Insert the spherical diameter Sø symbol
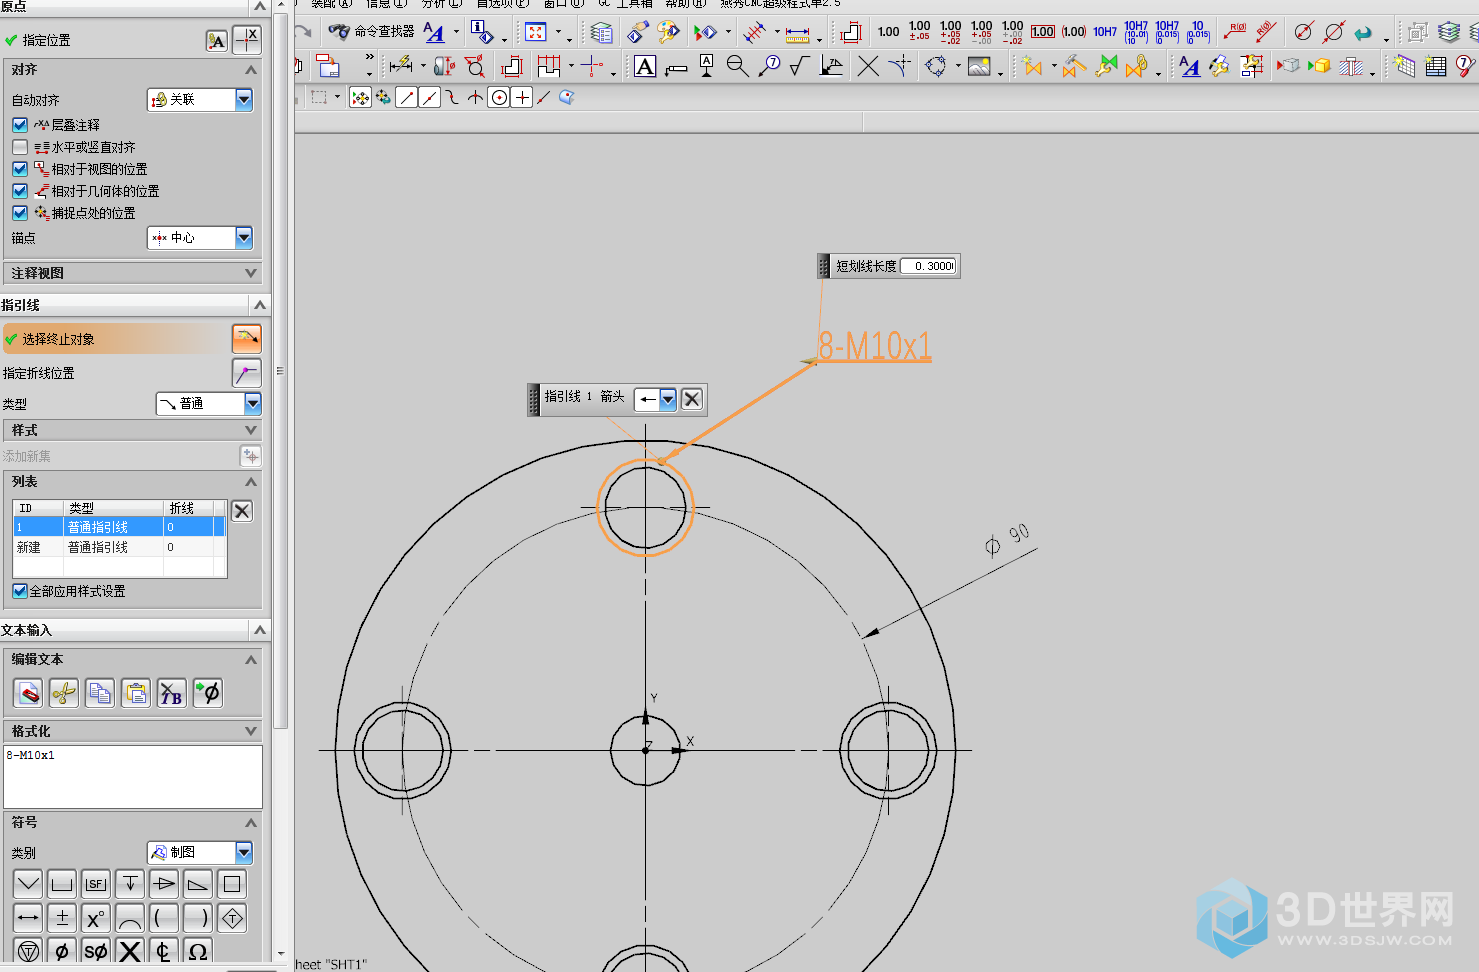The height and width of the screenshot is (972, 1479). [x=96, y=951]
